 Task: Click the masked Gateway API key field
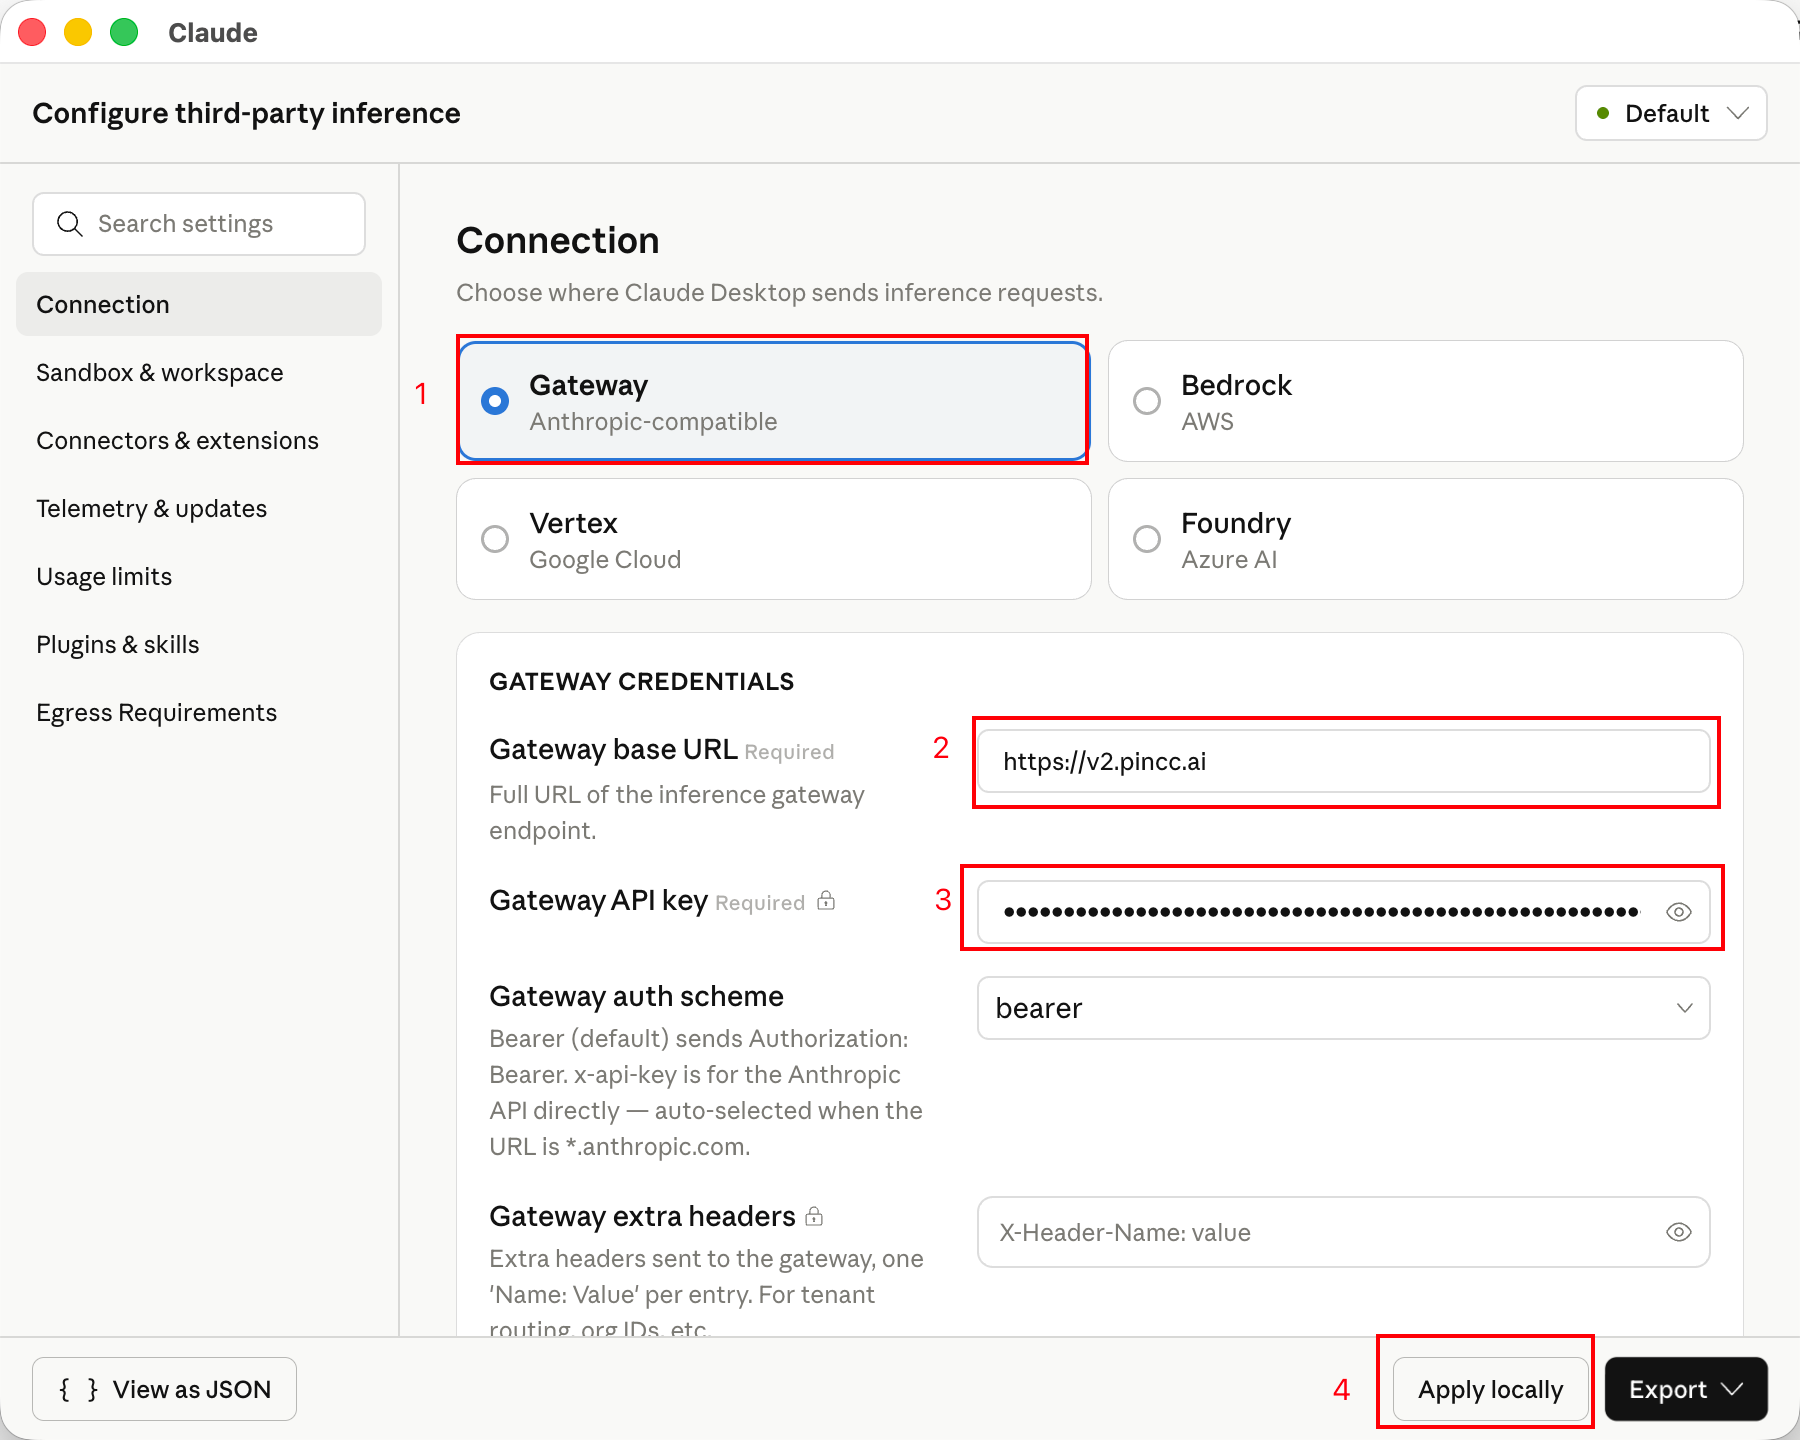(1343, 912)
